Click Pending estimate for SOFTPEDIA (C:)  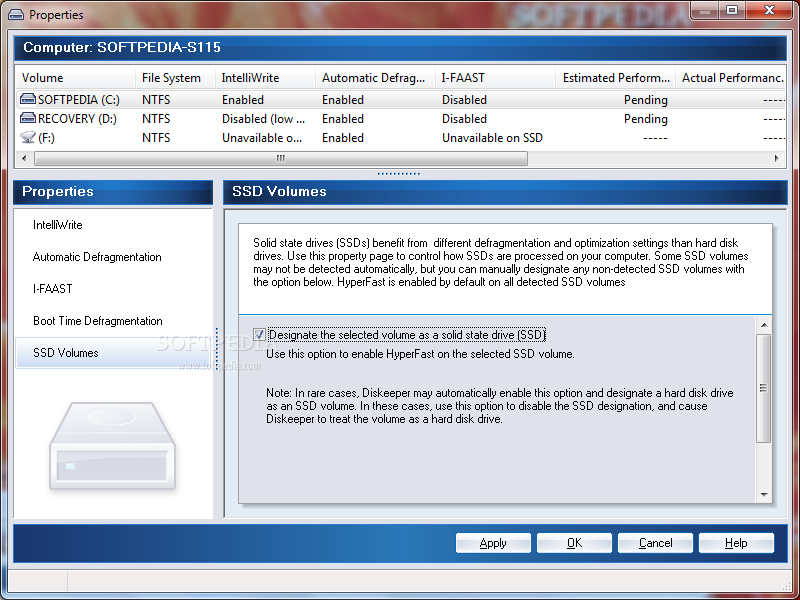[645, 99]
